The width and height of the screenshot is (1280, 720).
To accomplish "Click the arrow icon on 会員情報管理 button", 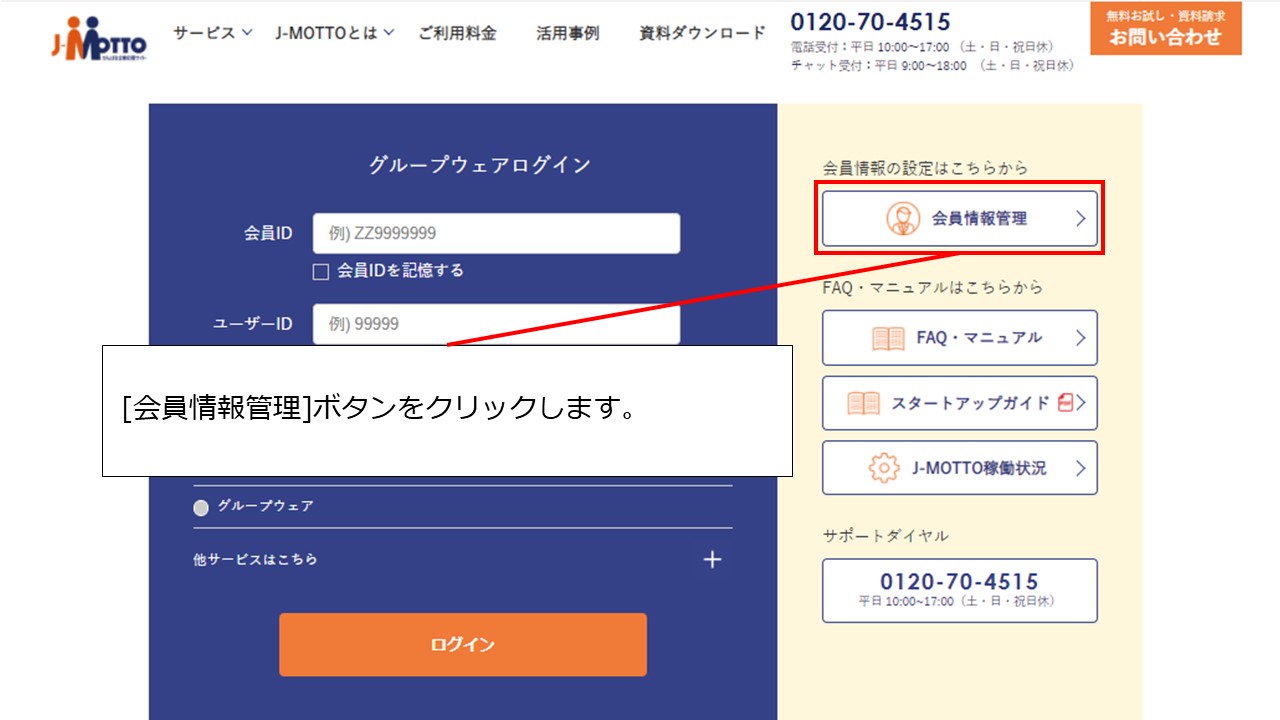I will tap(1081, 219).
